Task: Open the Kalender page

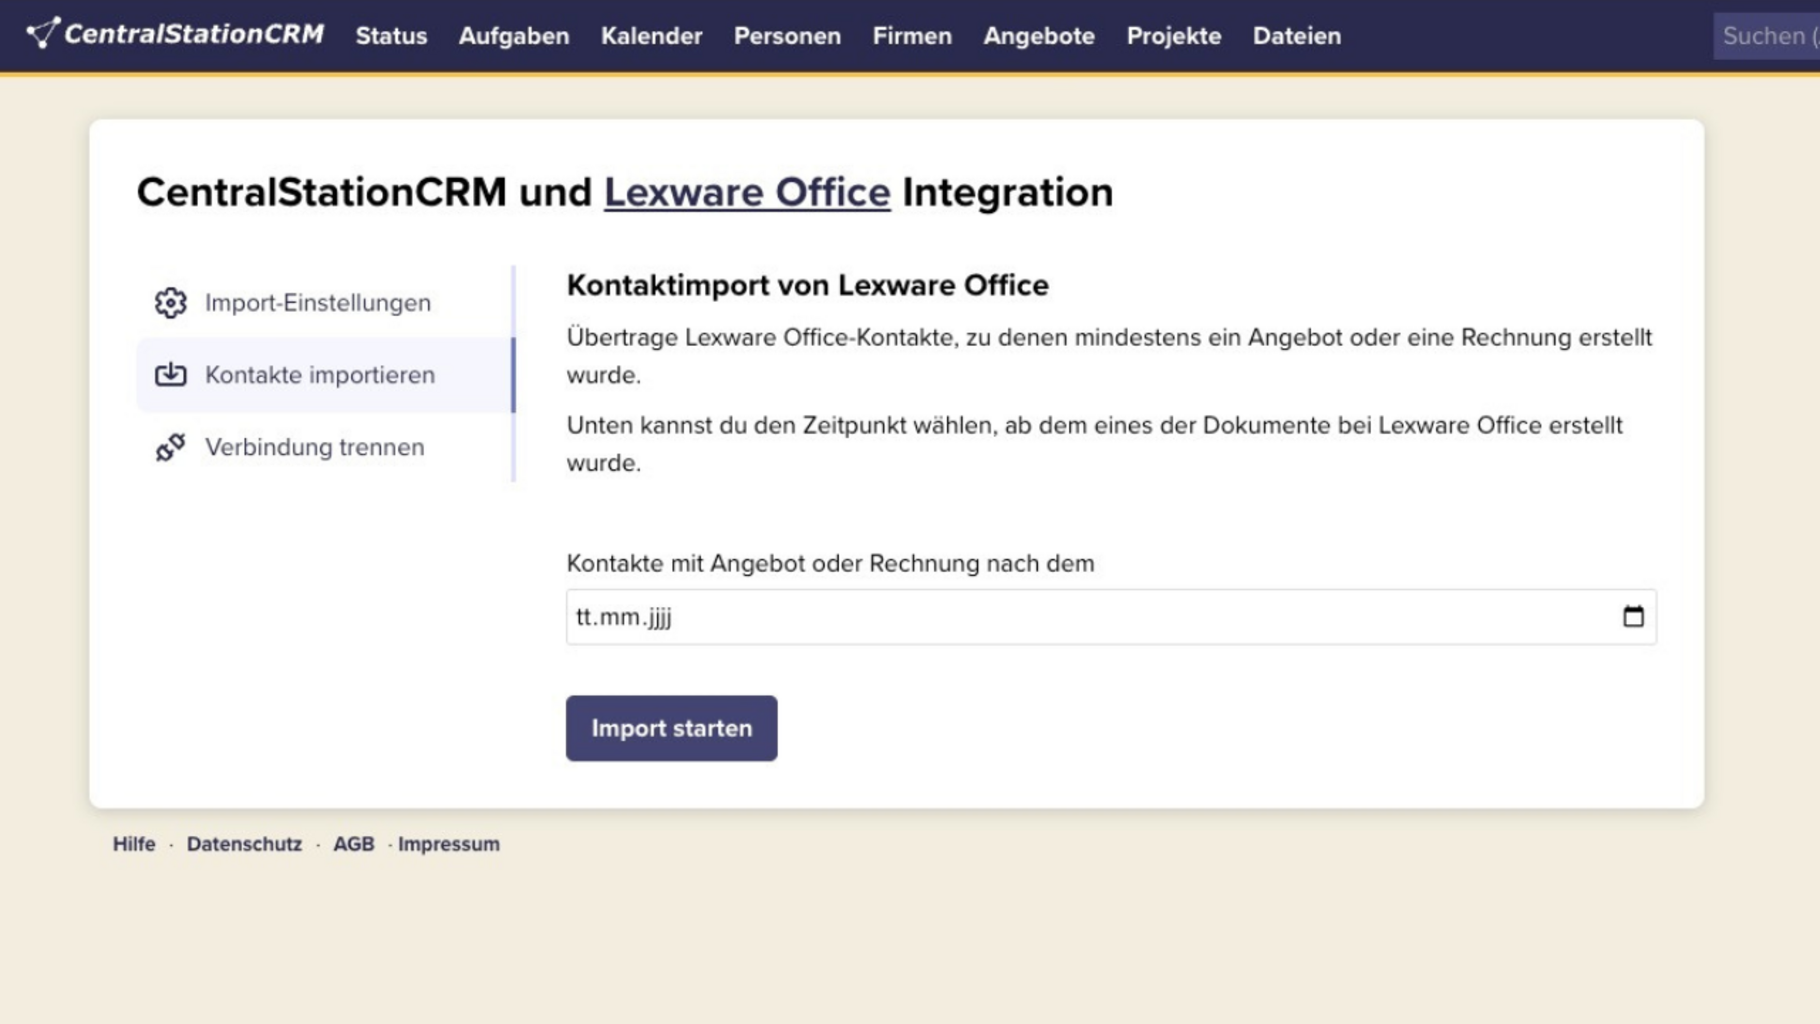Action: [x=651, y=36]
